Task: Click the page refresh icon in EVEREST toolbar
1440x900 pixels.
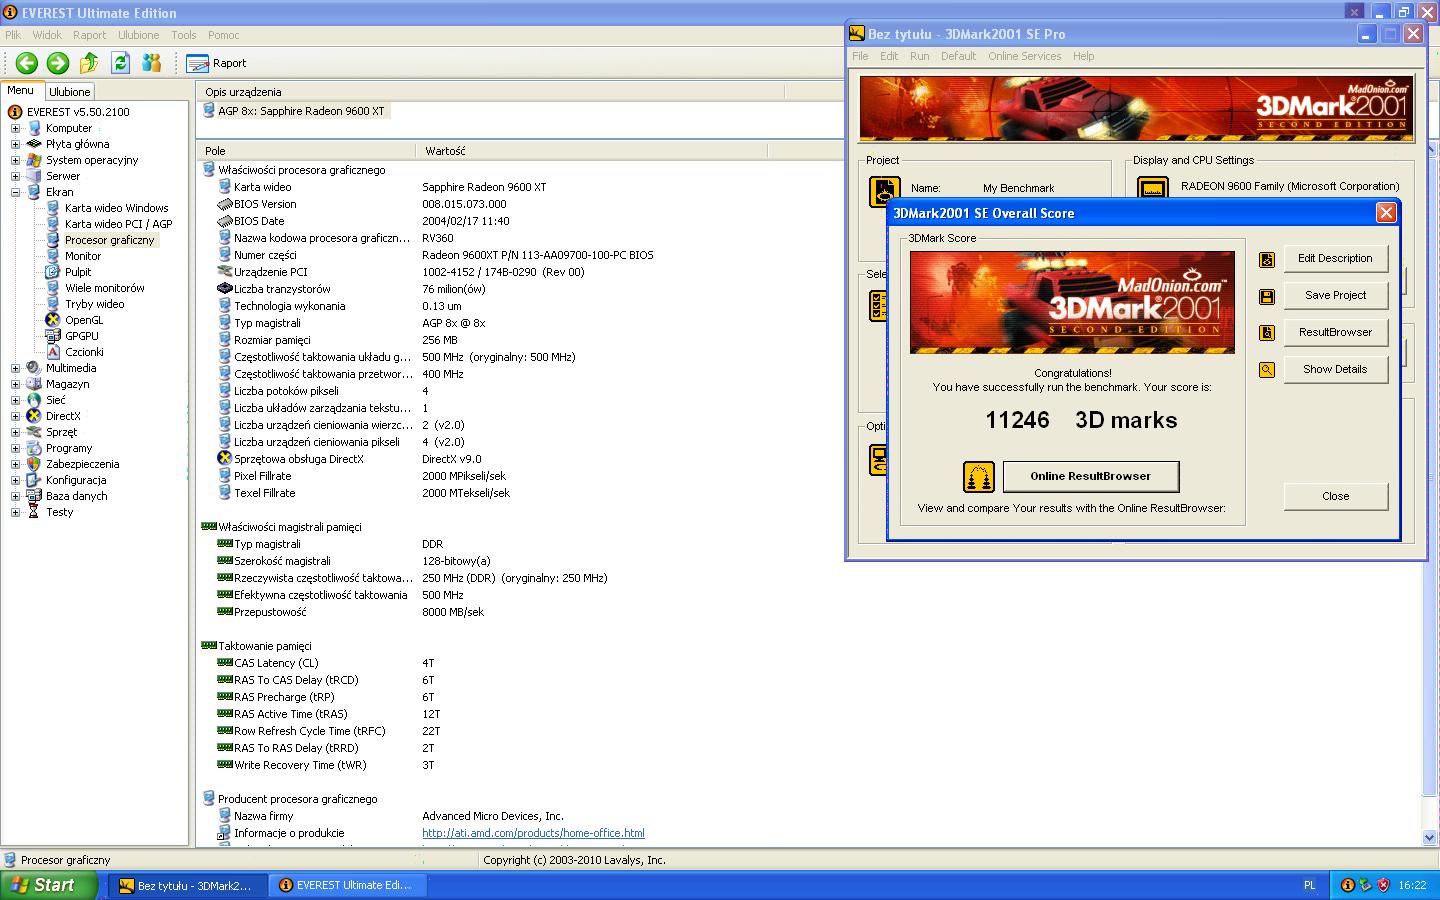Action: pos(120,62)
